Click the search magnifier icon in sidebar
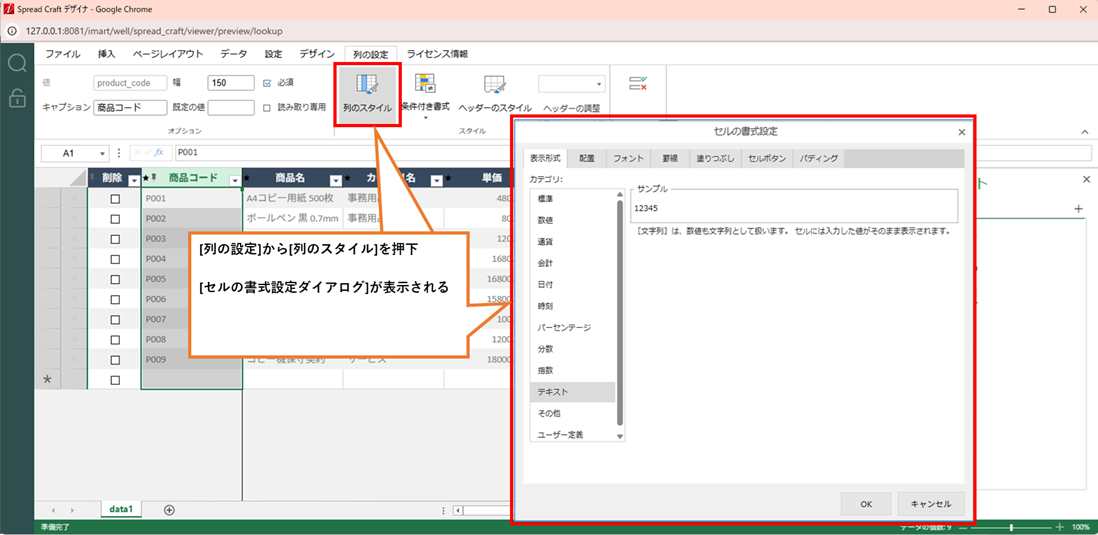 coord(17,64)
